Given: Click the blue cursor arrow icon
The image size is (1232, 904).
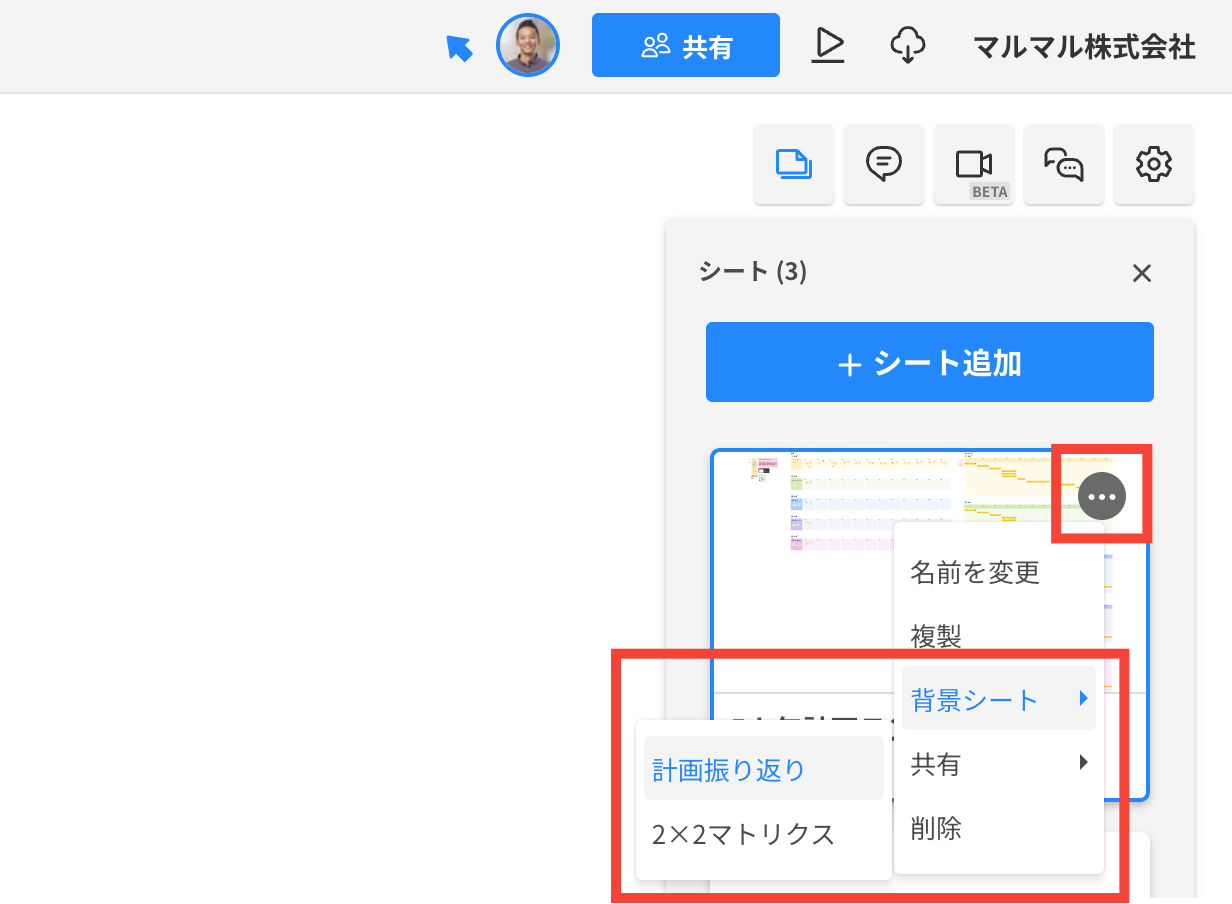Looking at the screenshot, I should (459, 47).
